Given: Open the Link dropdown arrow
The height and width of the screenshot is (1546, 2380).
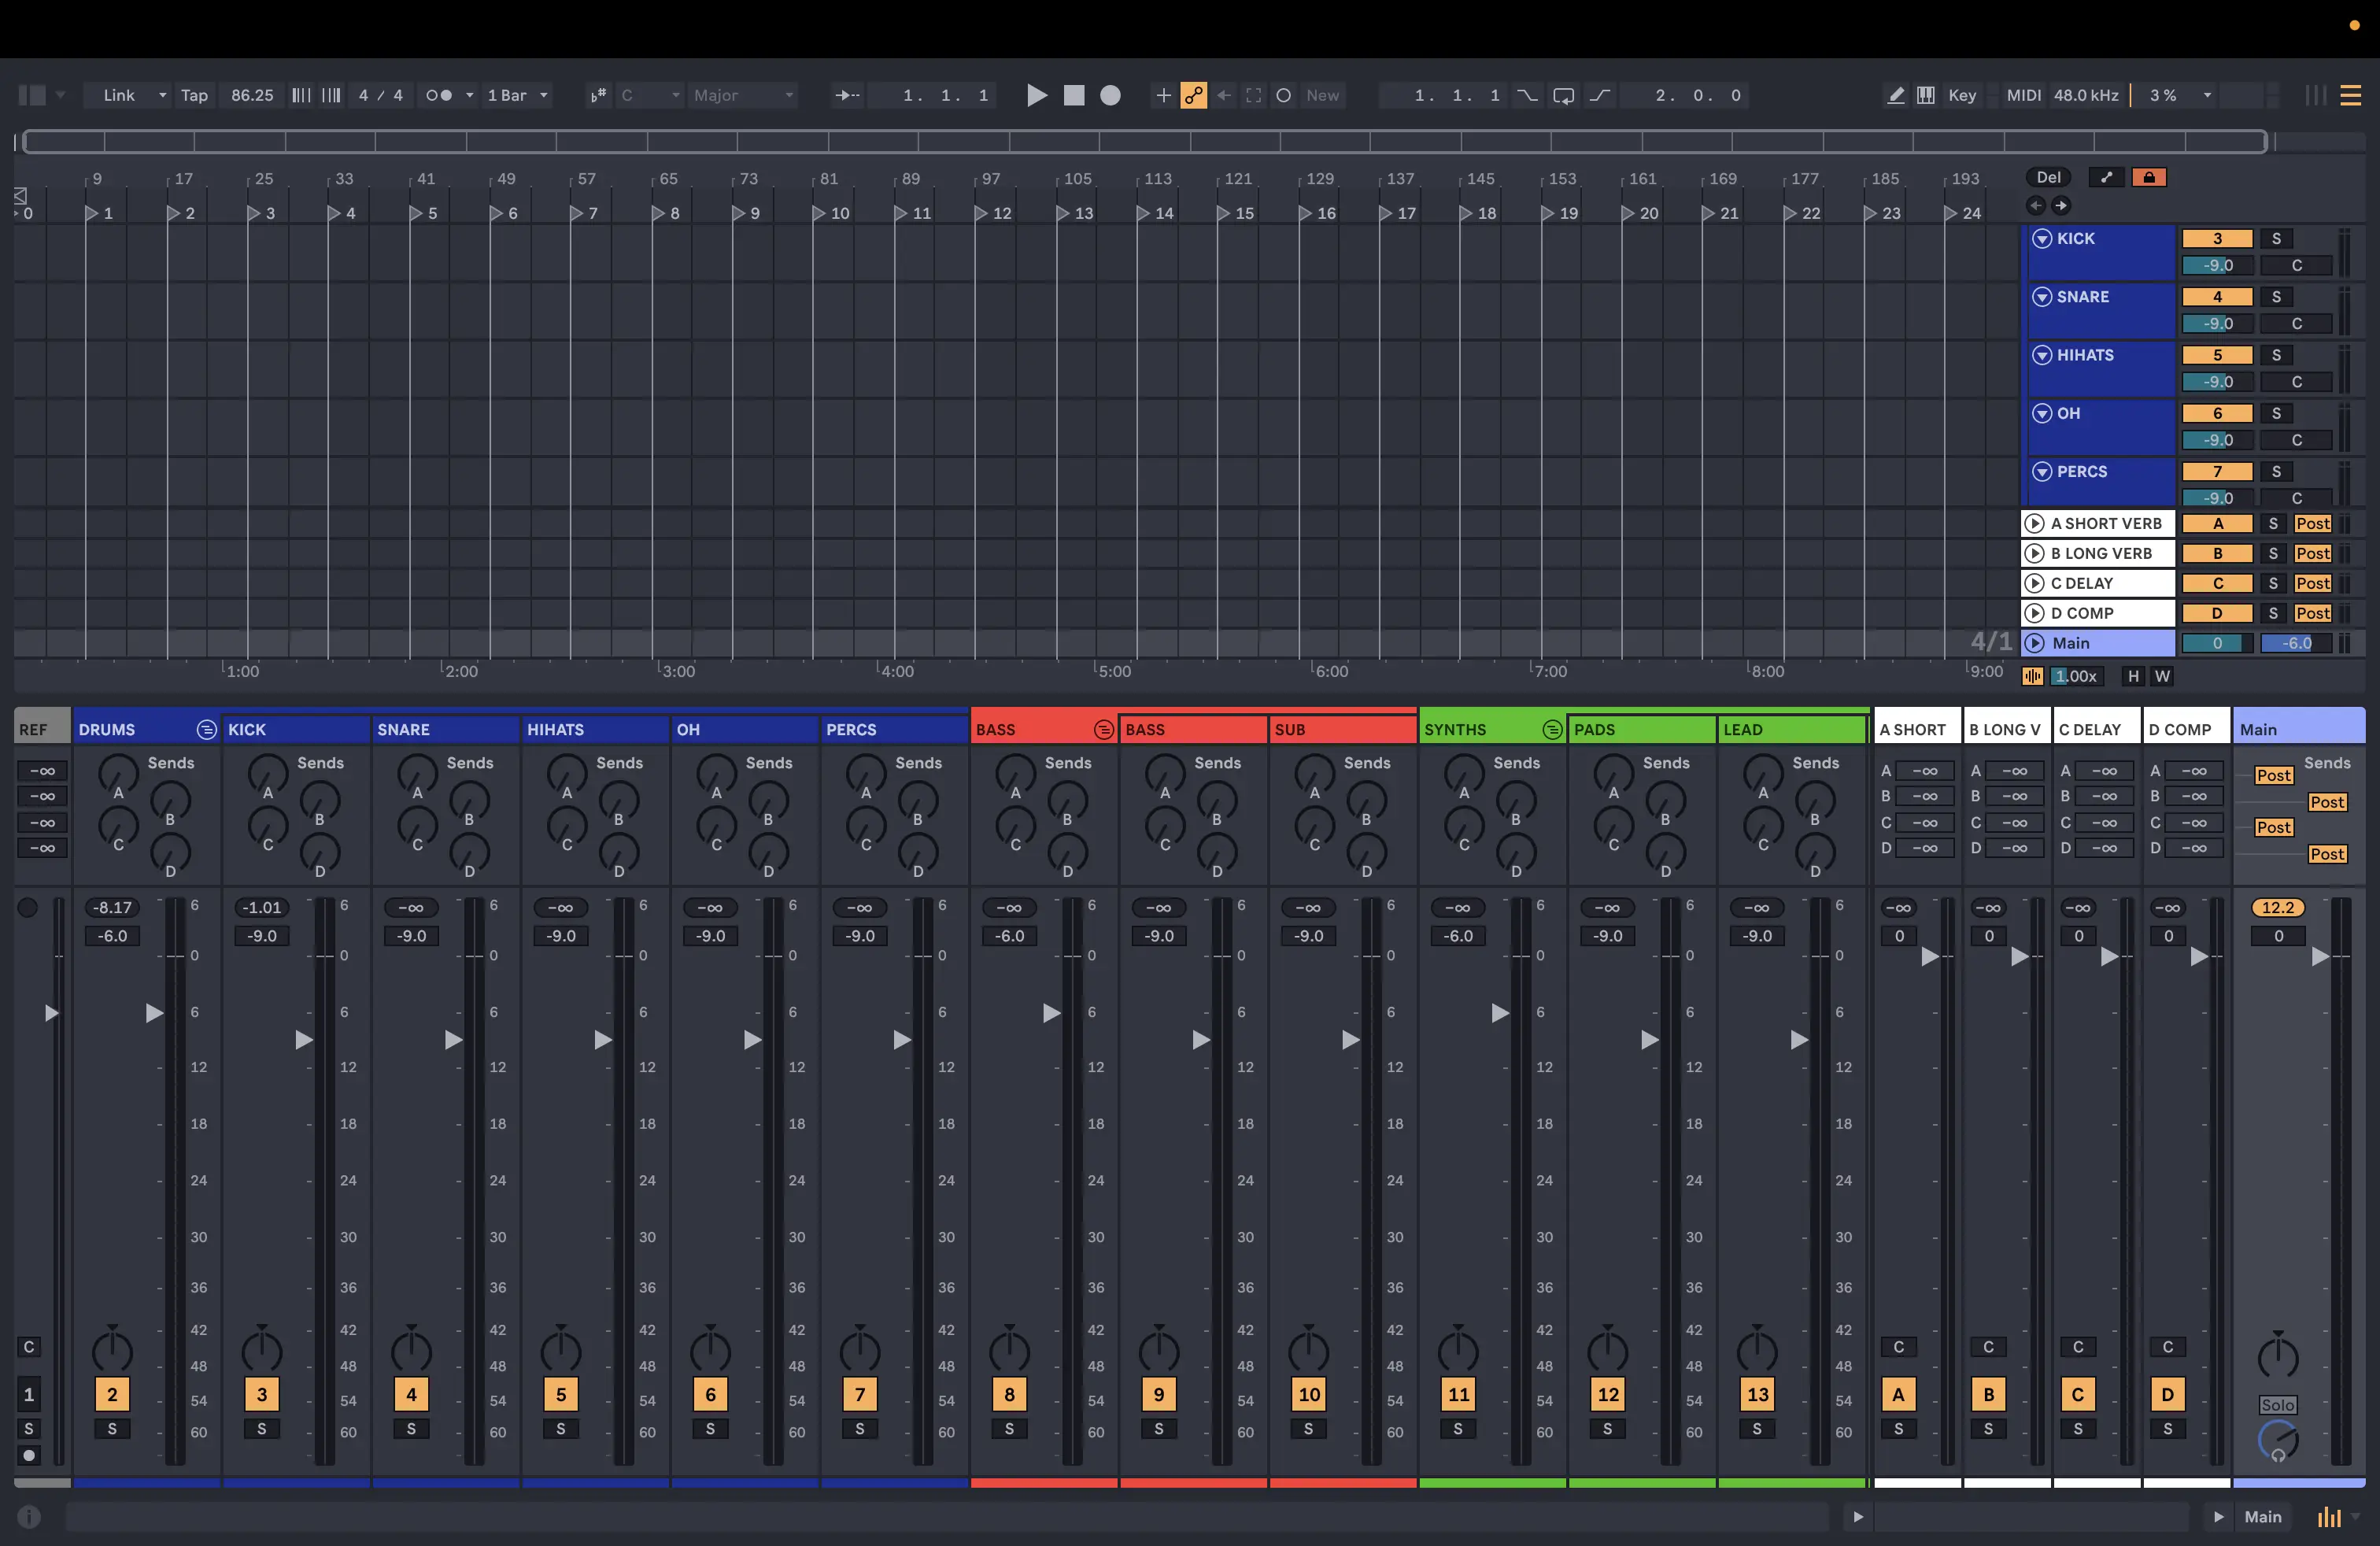Looking at the screenshot, I should (162, 95).
